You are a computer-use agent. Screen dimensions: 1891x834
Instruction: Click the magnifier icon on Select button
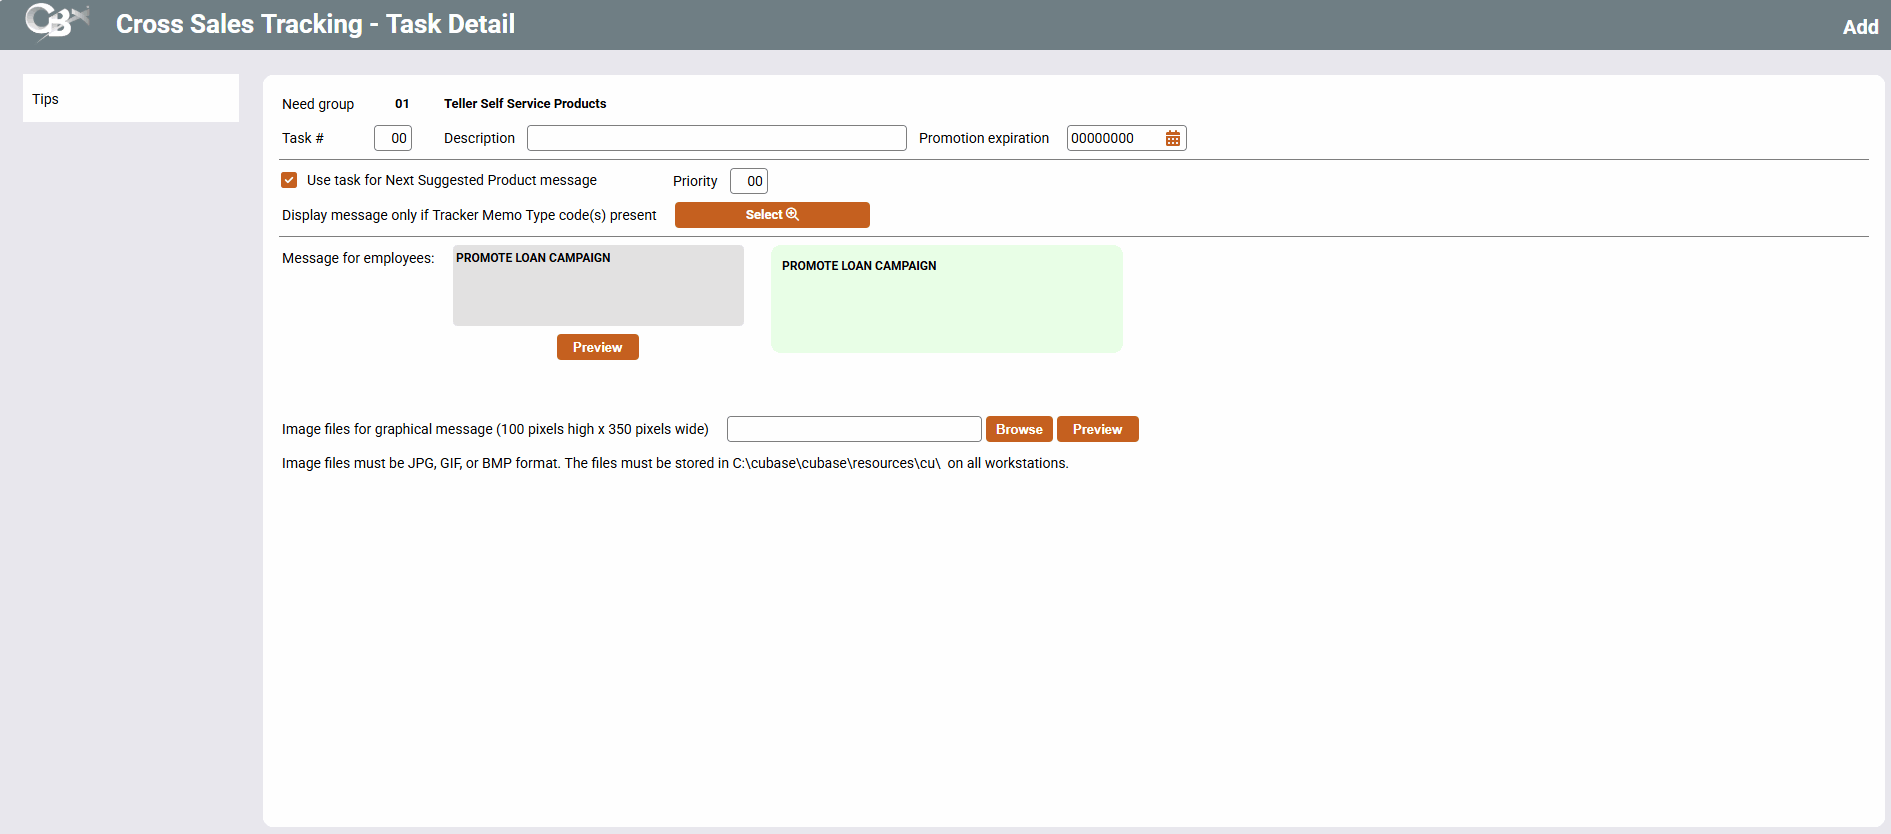pyautogui.click(x=793, y=214)
